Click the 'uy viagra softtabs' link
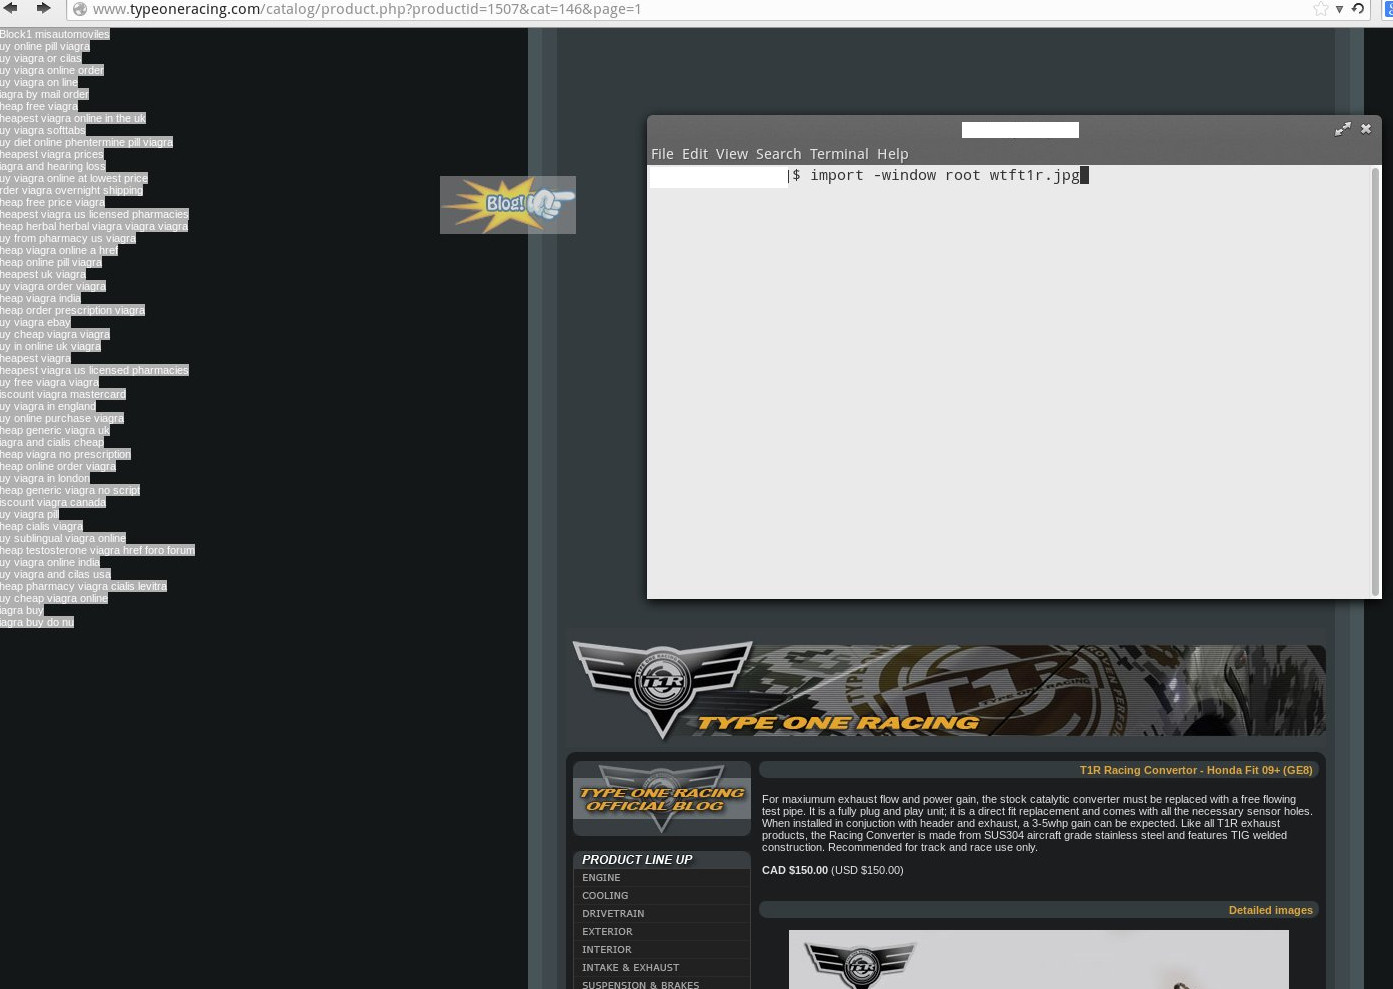 [43, 130]
